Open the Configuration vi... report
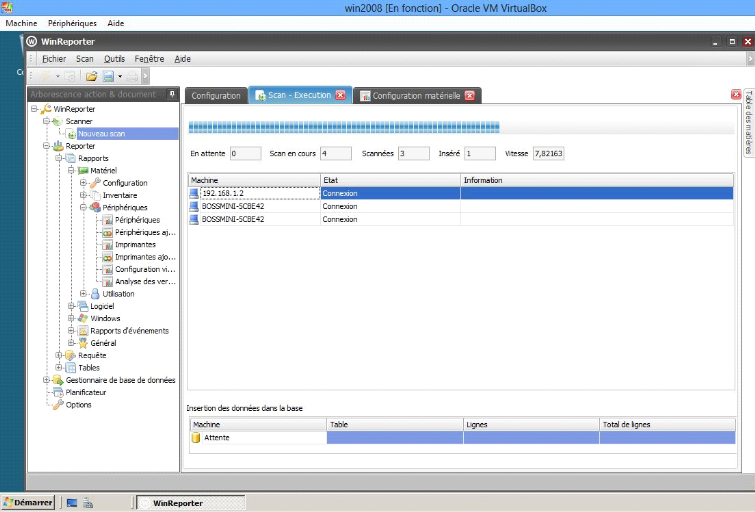The width and height of the screenshot is (755, 512). (145, 269)
